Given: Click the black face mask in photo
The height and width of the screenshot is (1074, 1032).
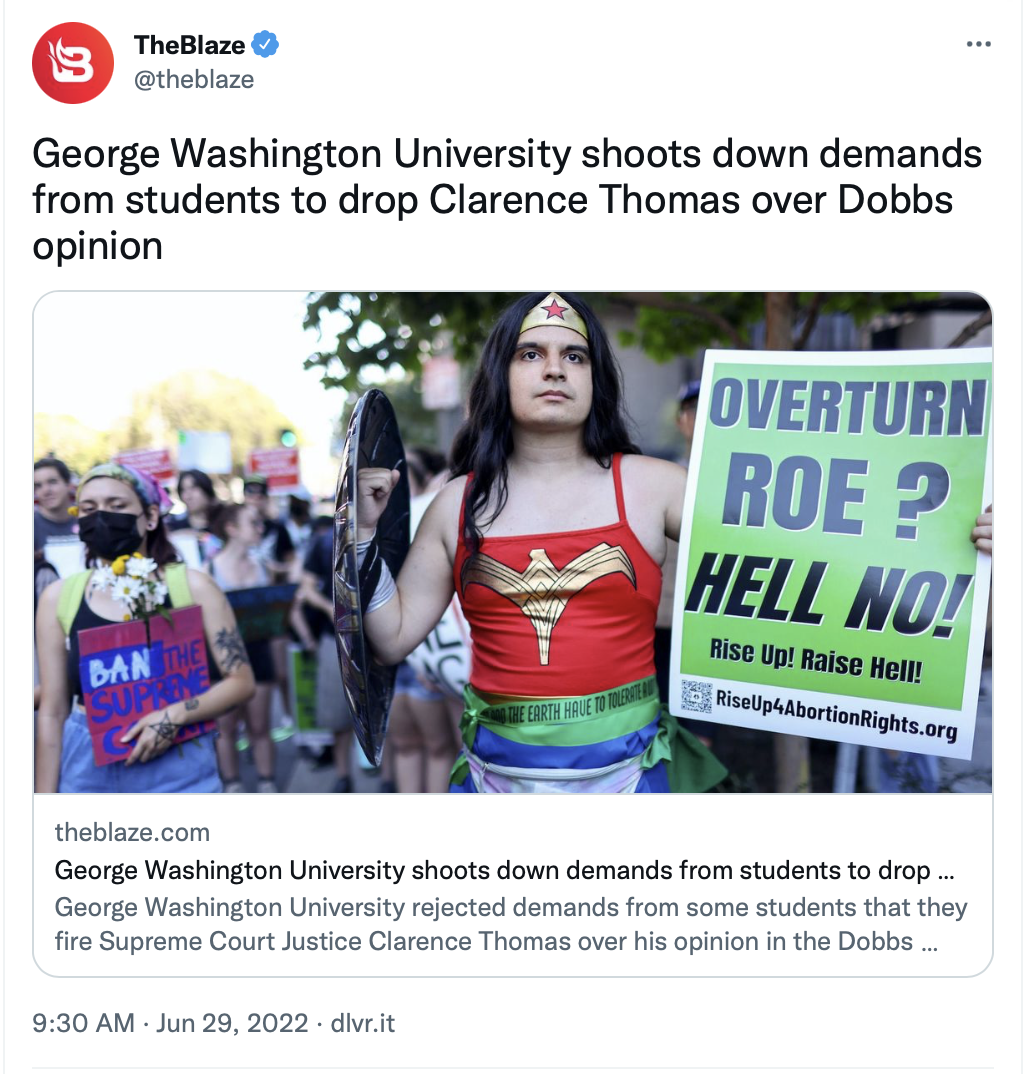Looking at the screenshot, I should [110, 534].
